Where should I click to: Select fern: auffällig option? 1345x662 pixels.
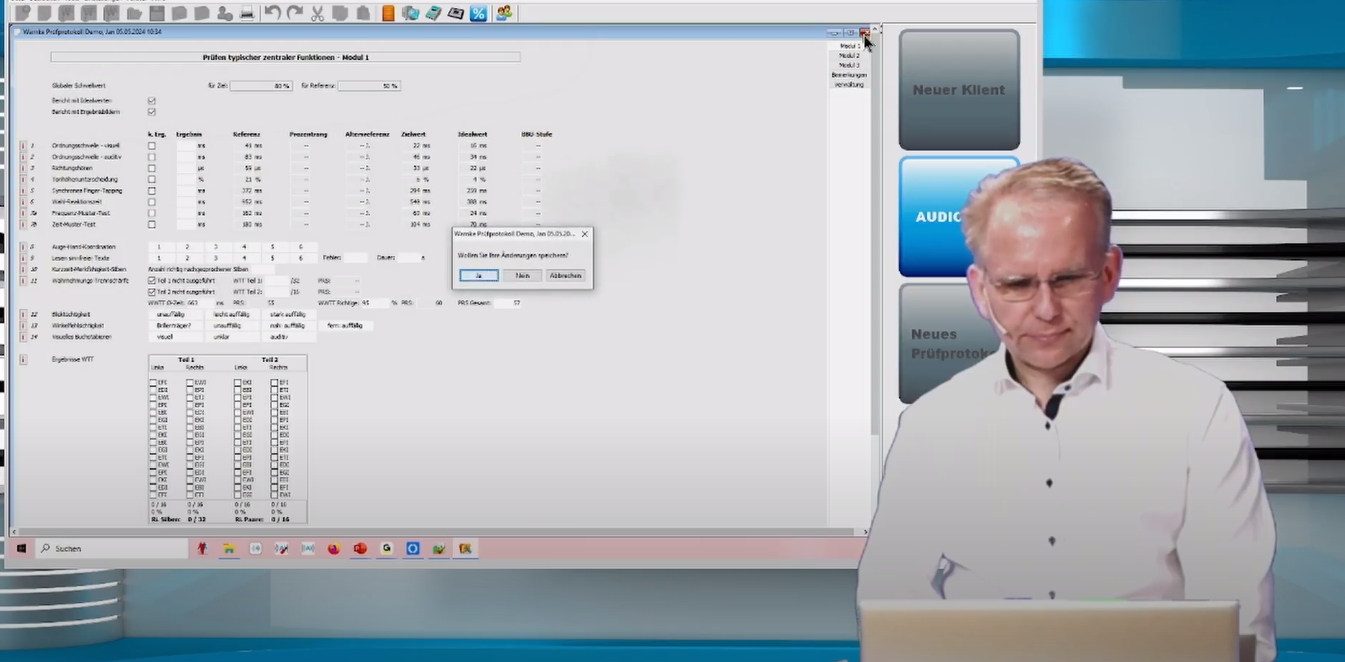[x=345, y=325]
